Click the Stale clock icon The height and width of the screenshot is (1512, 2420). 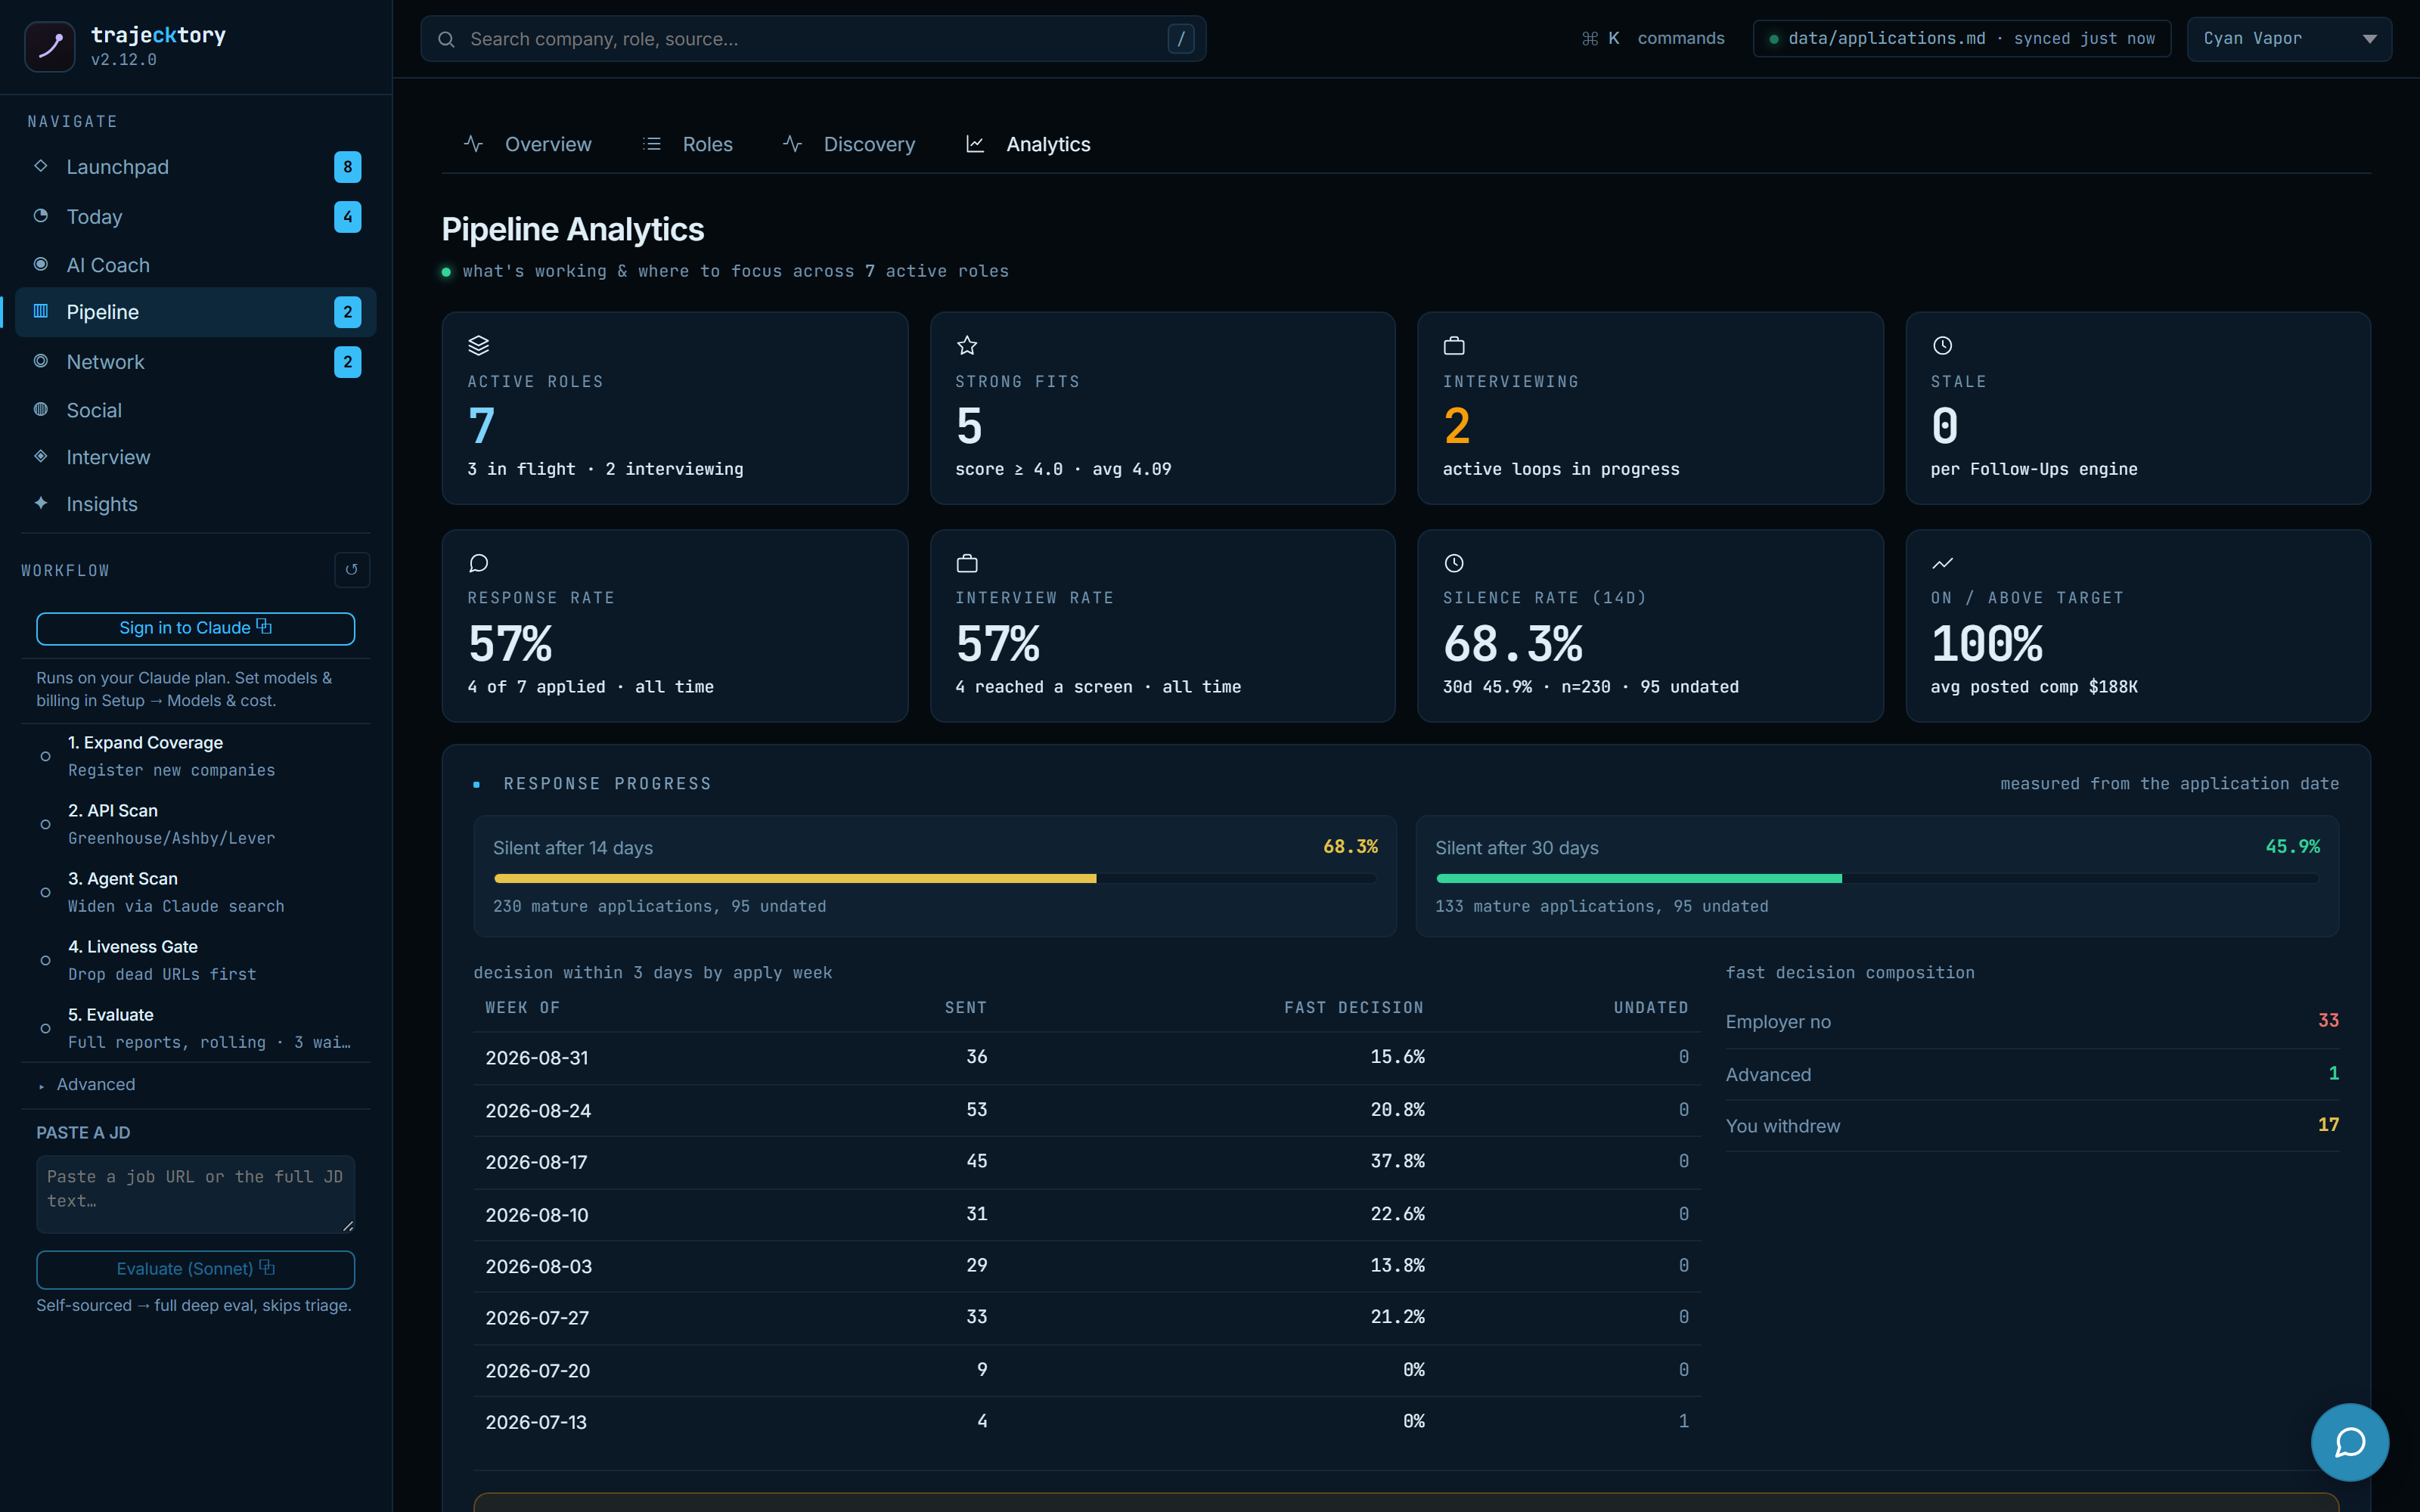[1942, 345]
